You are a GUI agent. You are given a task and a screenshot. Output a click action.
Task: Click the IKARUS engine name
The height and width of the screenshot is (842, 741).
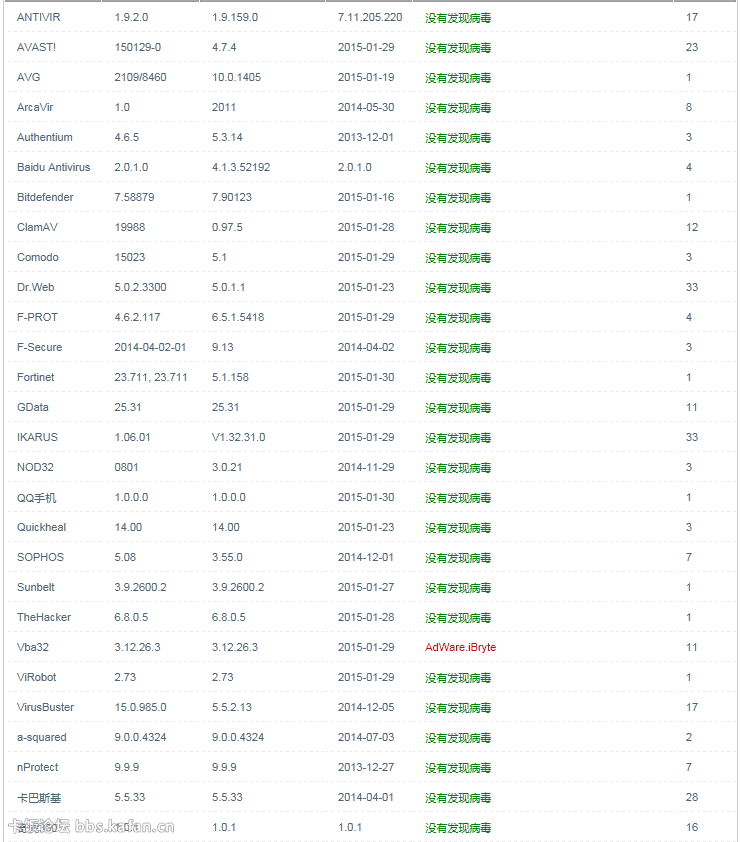[x=37, y=438]
